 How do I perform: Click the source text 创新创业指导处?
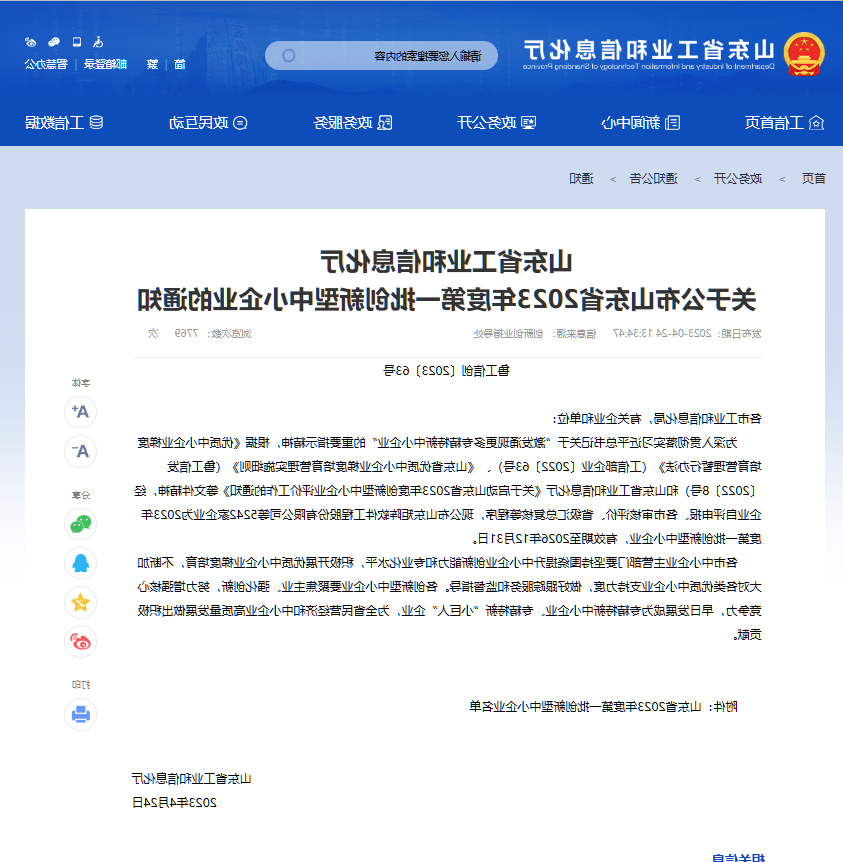[x=508, y=334]
